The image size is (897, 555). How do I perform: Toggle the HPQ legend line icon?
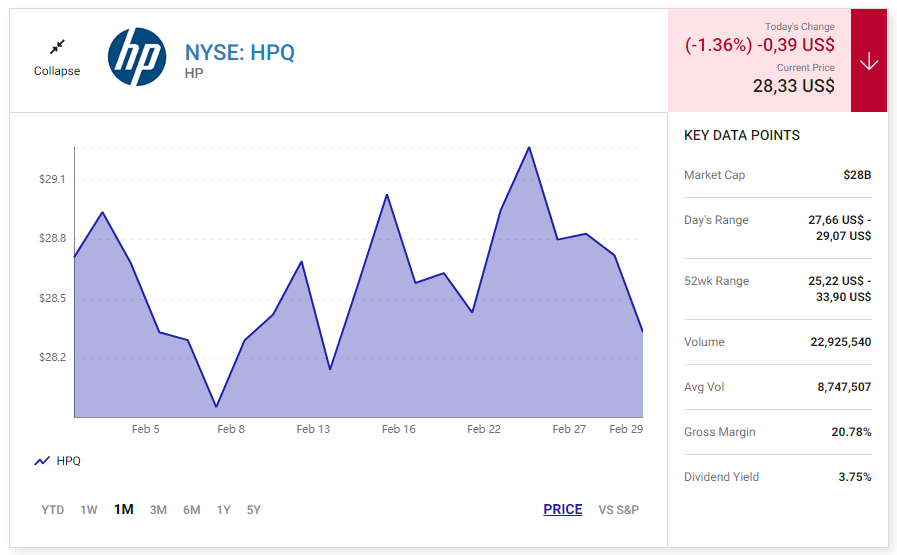42,461
